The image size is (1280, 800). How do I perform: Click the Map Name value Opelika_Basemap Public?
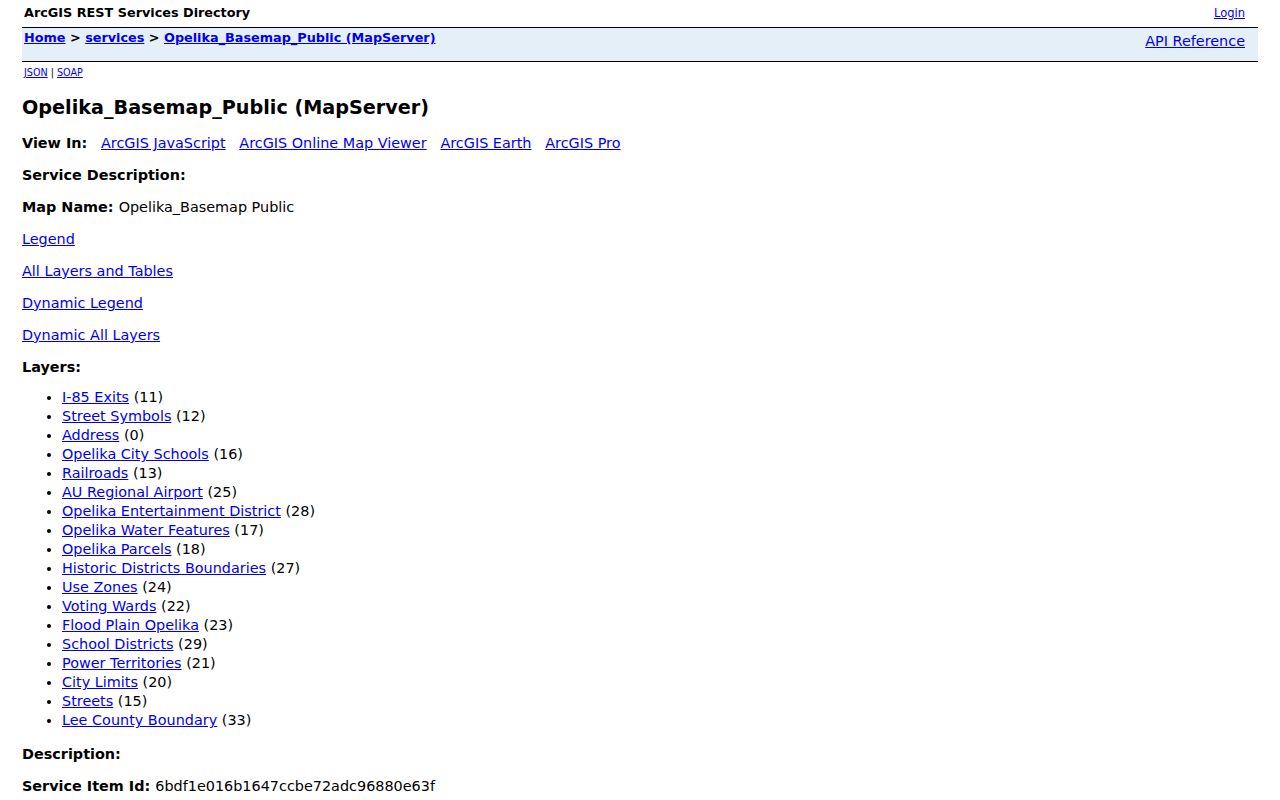coord(206,207)
